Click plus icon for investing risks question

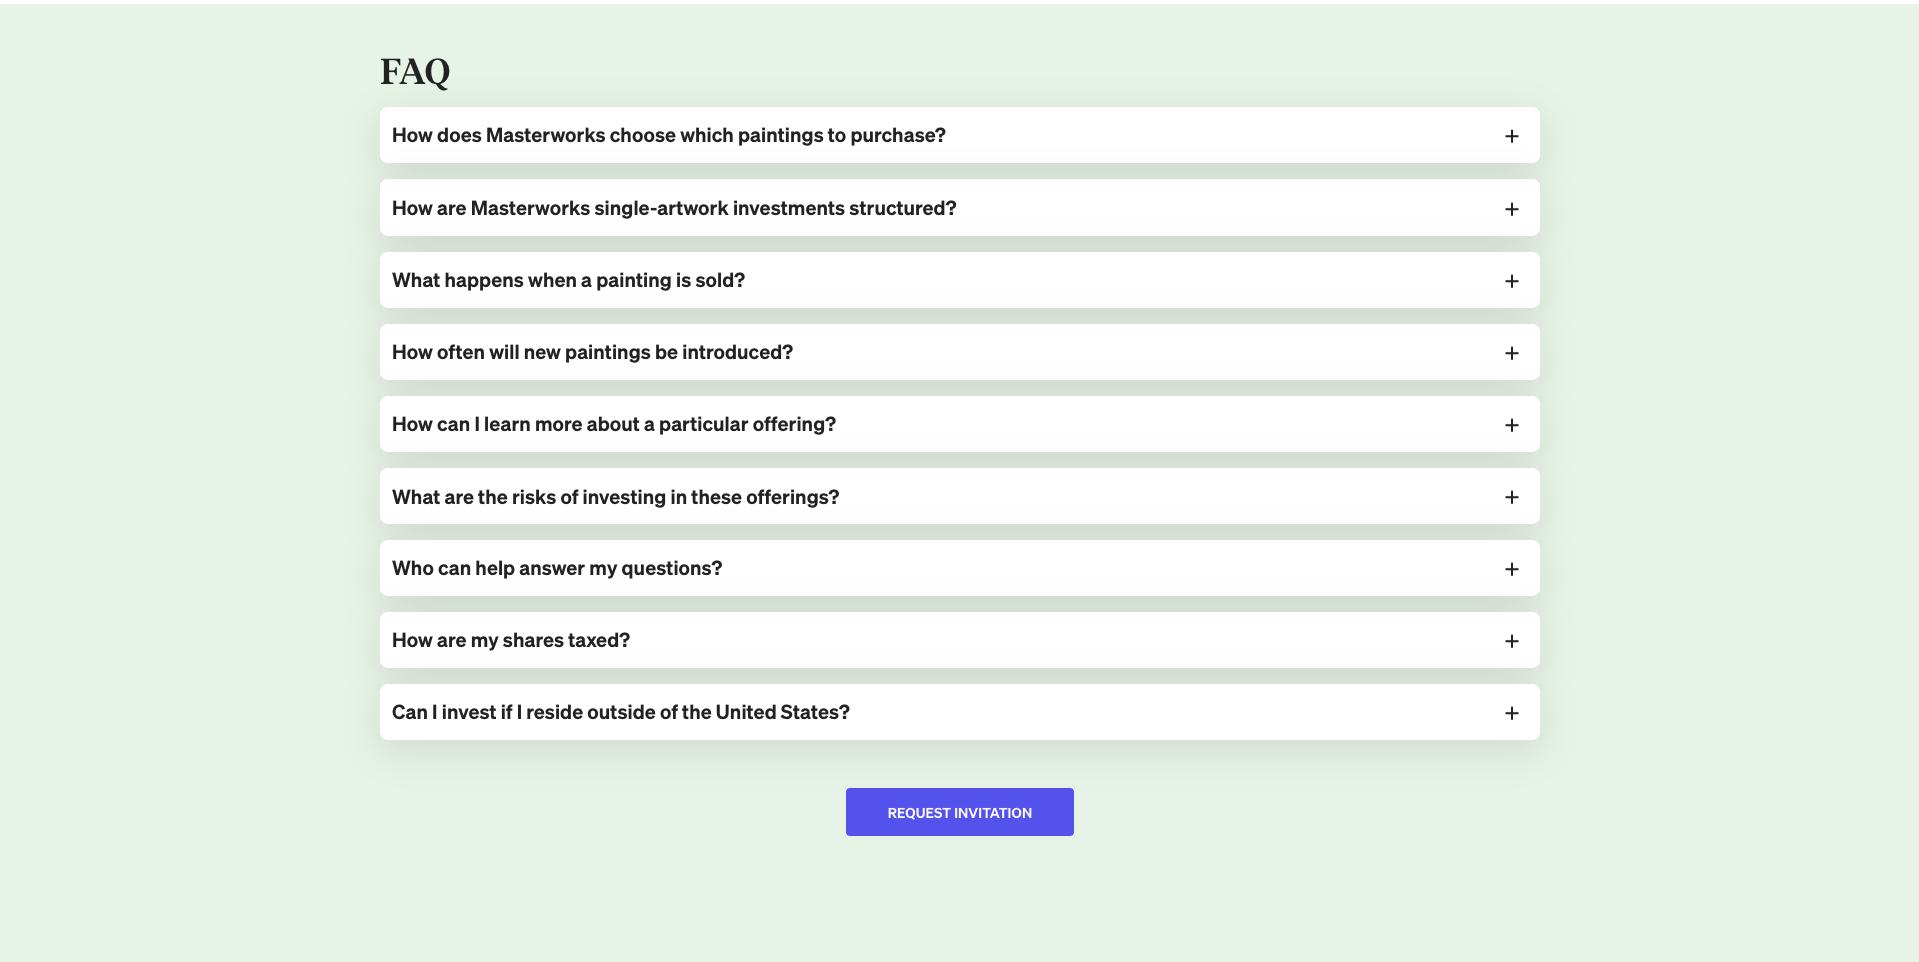1511,497
